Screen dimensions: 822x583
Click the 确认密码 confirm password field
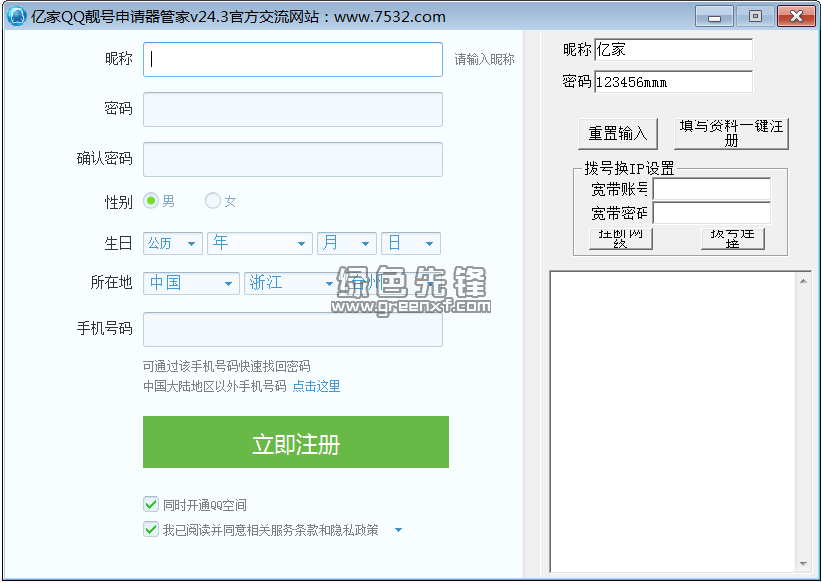click(293, 159)
